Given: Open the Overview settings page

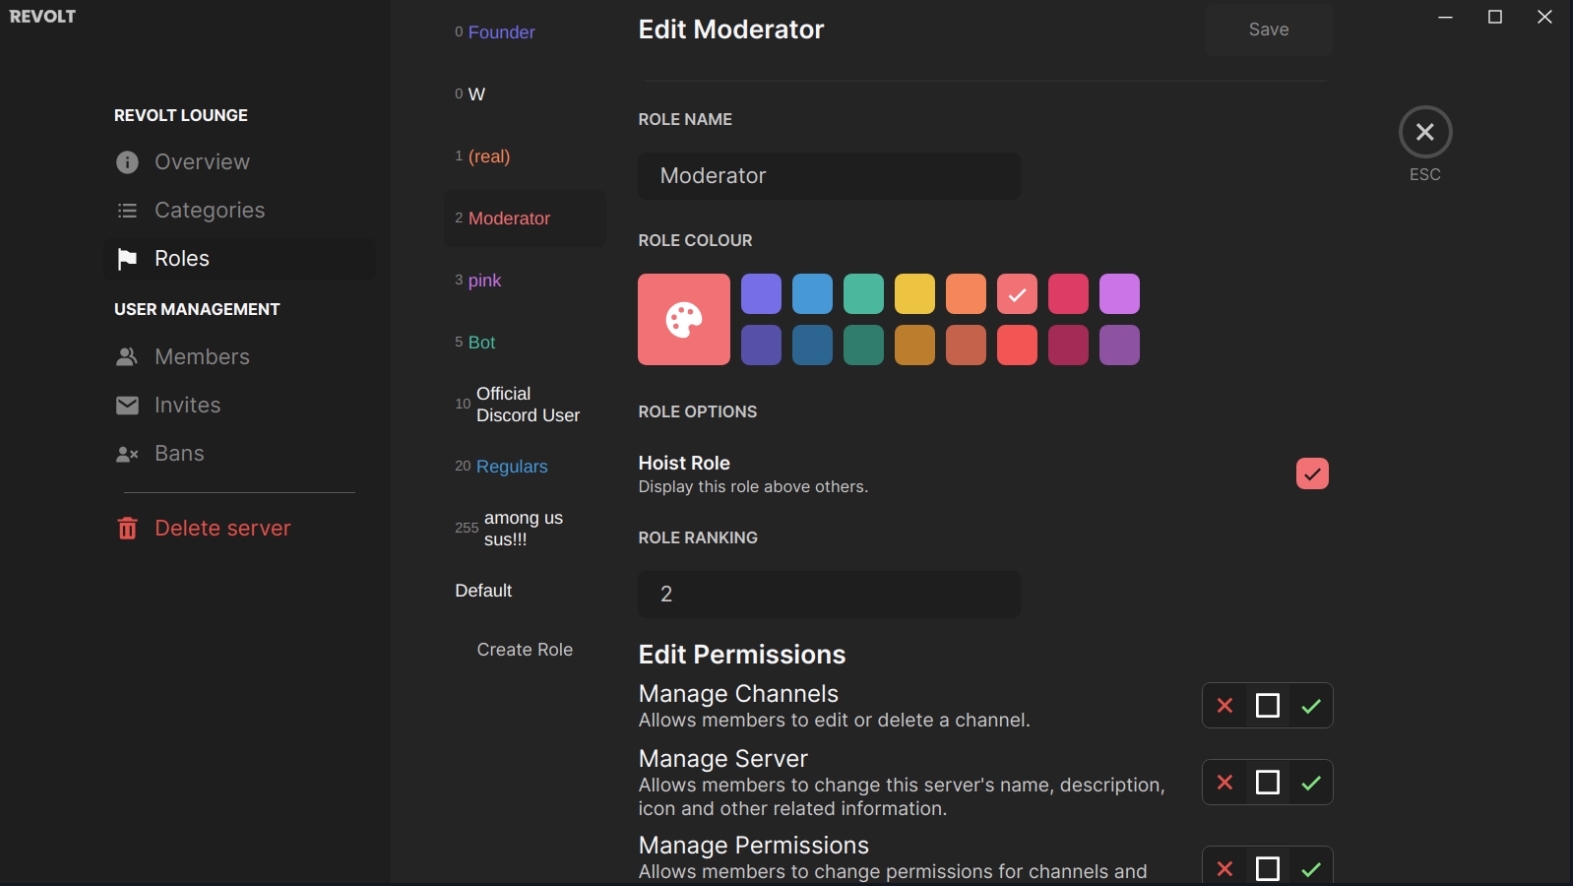Looking at the screenshot, I should pos(239,162).
